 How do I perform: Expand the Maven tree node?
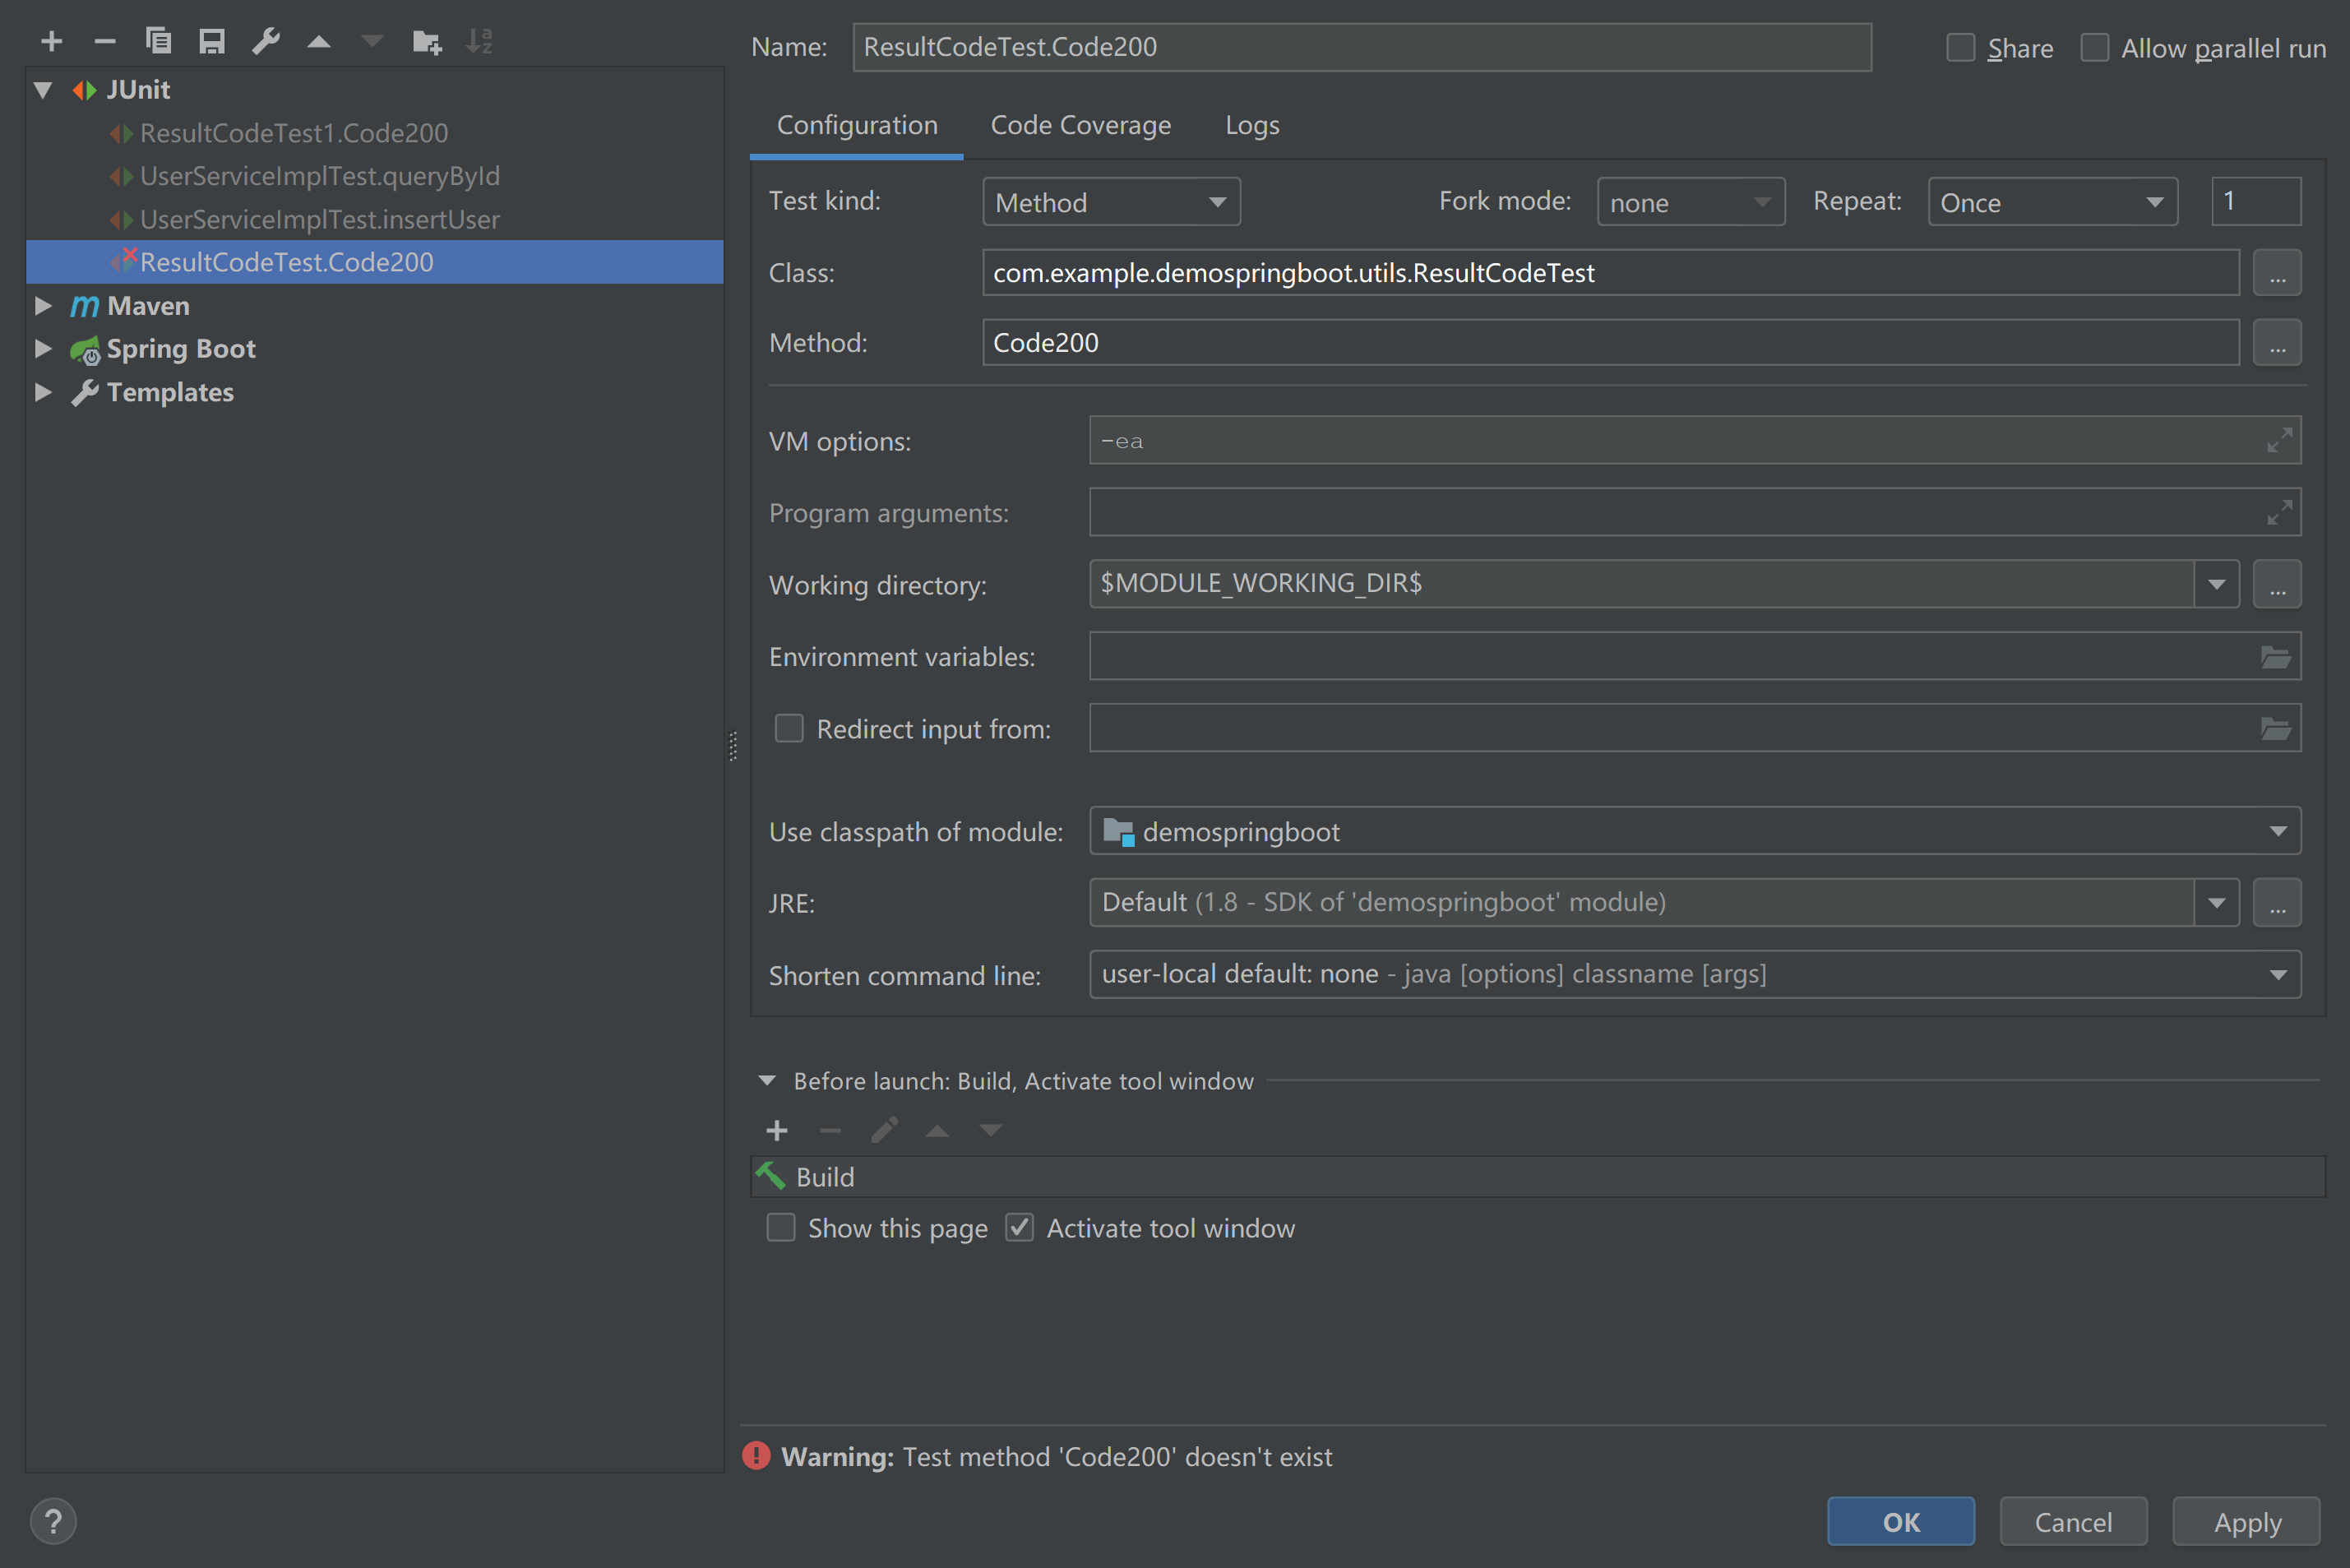(x=43, y=306)
